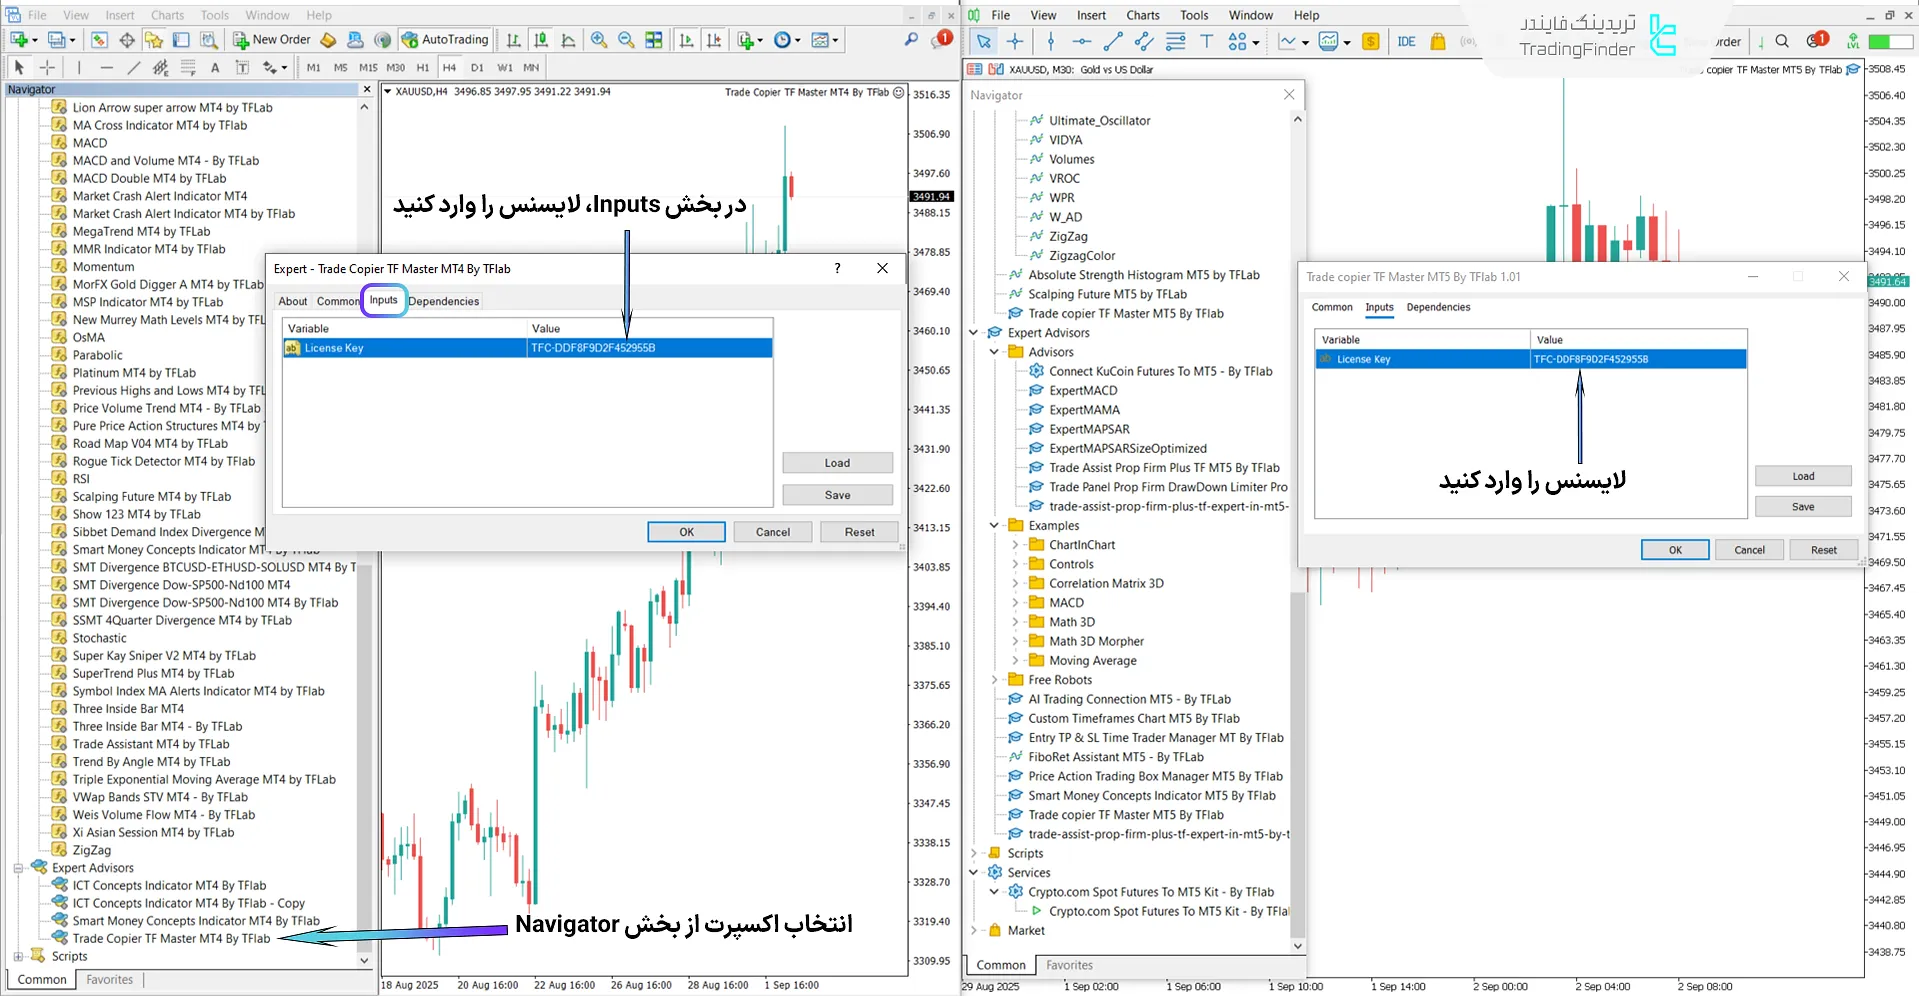1919x996 pixels.
Task: Expand the MT5 Free Robots folder
Action: pyautogui.click(x=994, y=680)
